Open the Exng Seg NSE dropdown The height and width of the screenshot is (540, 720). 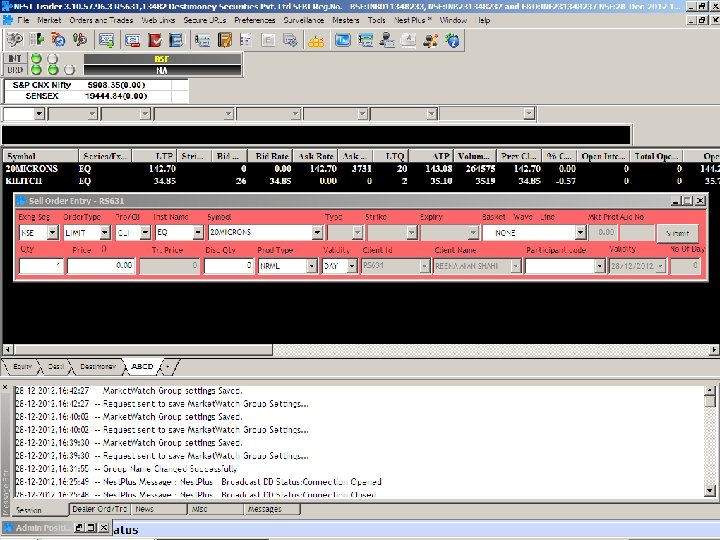(x=53, y=233)
